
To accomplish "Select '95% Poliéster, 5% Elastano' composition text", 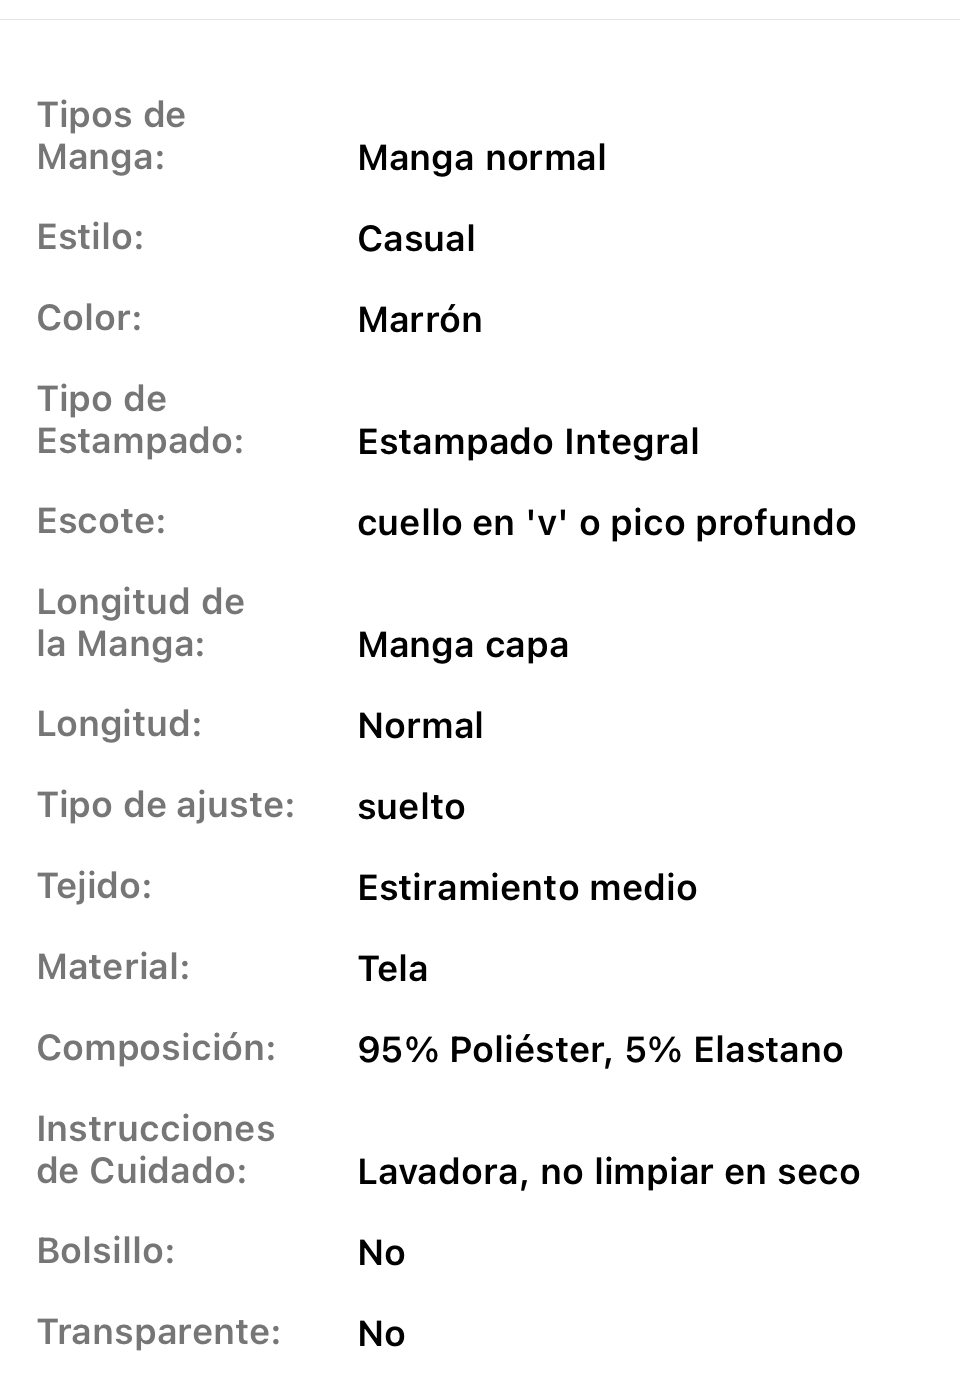I will tap(600, 1050).
